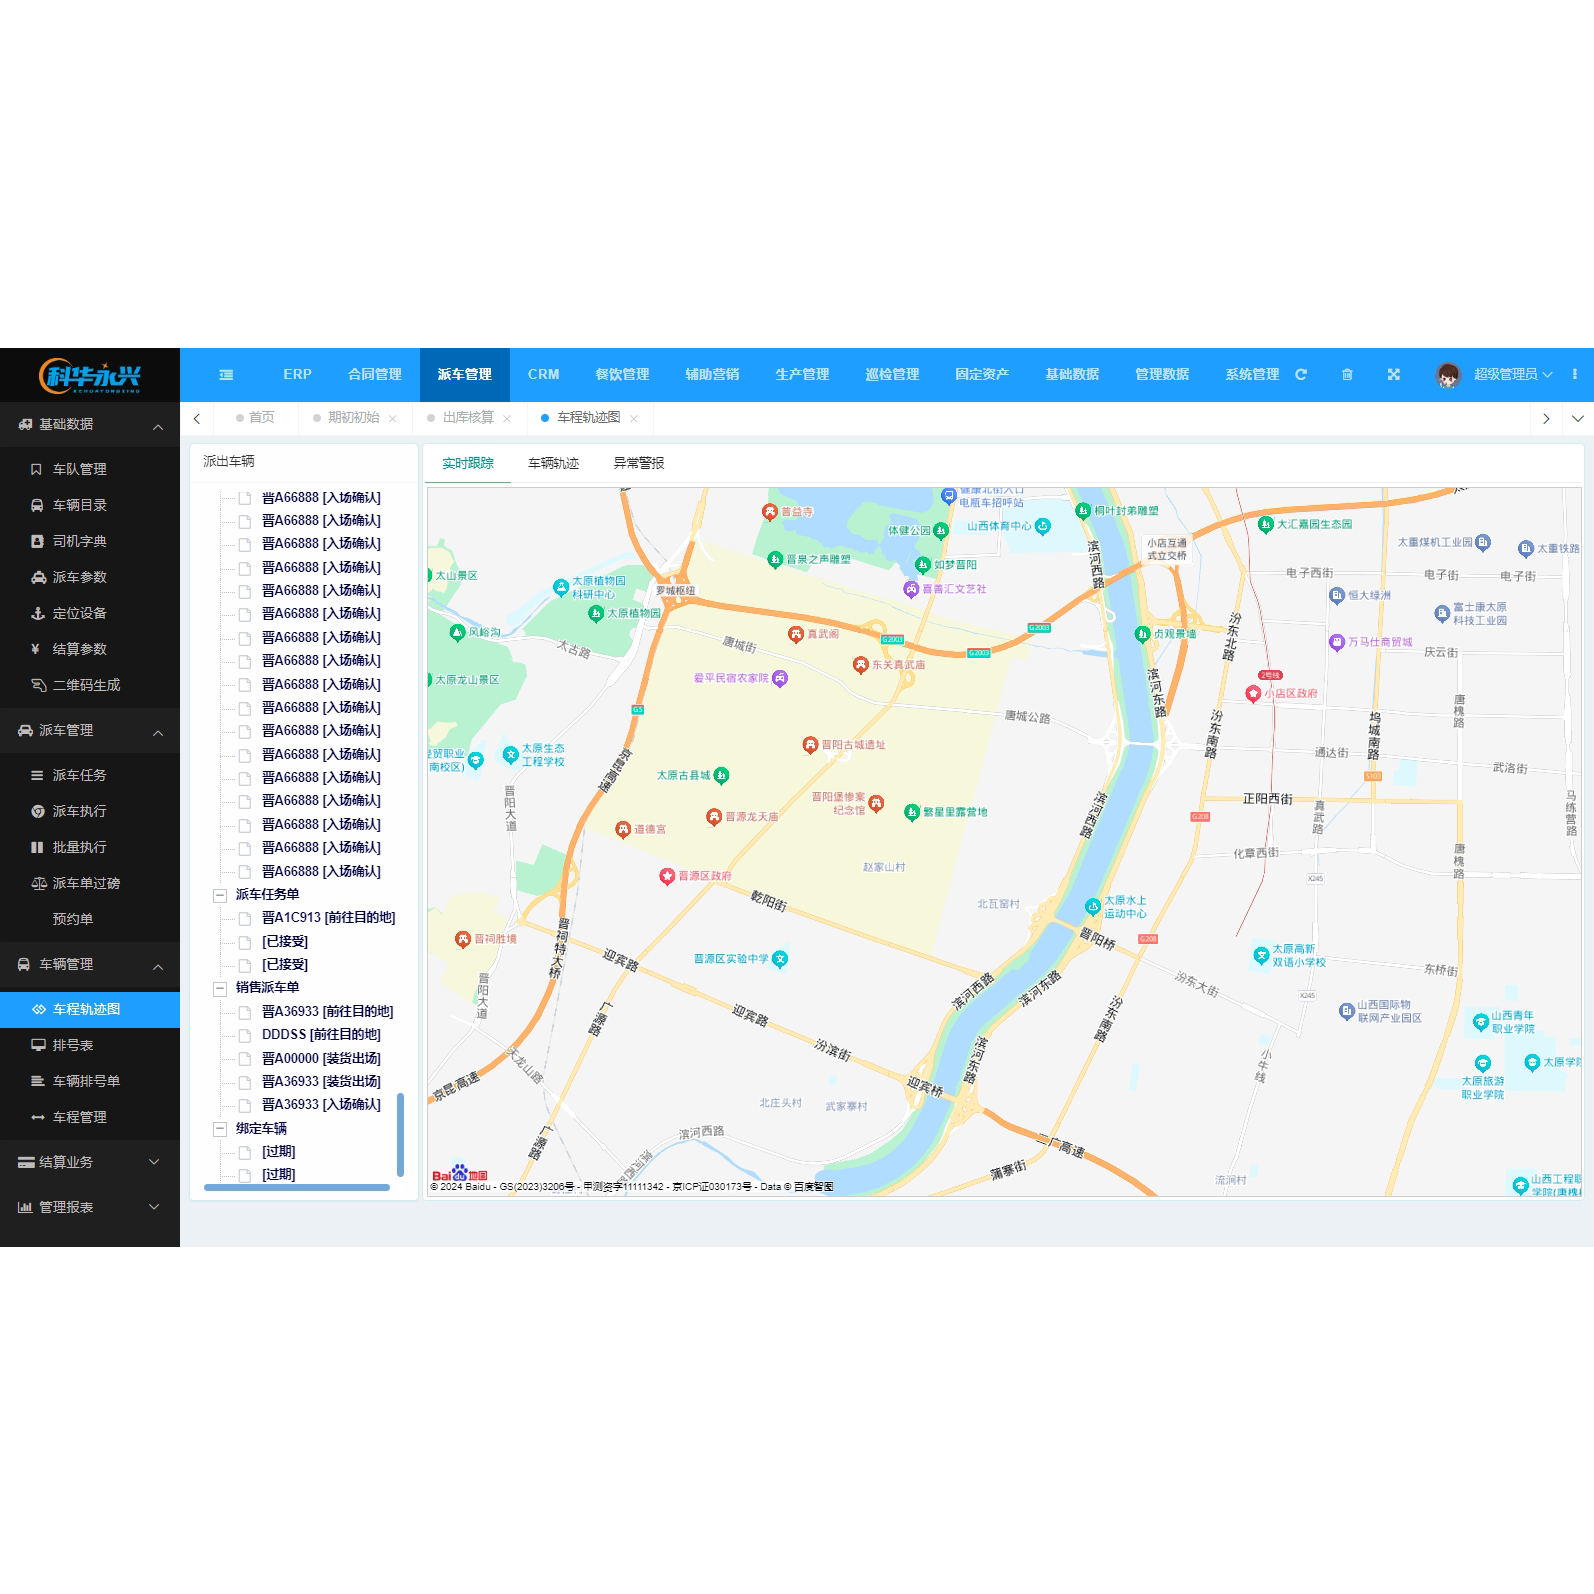The width and height of the screenshot is (1594, 1594).
Task: Open 车队管理 in the sidebar
Action: click(x=79, y=469)
